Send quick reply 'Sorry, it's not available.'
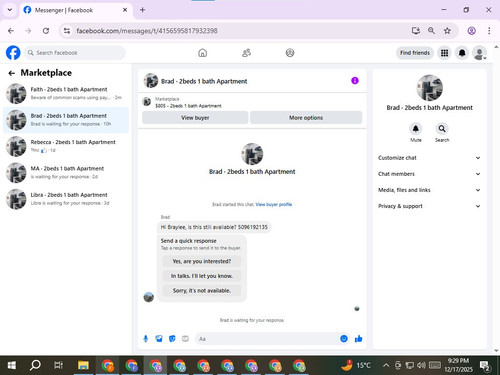The image size is (500, 375). coord(202,290)
